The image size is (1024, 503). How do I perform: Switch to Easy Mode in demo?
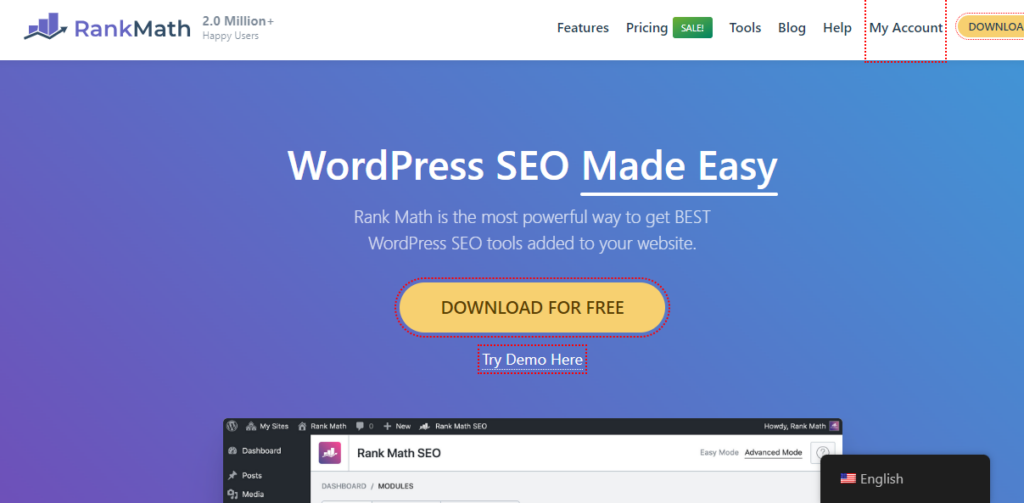point(719,453)
